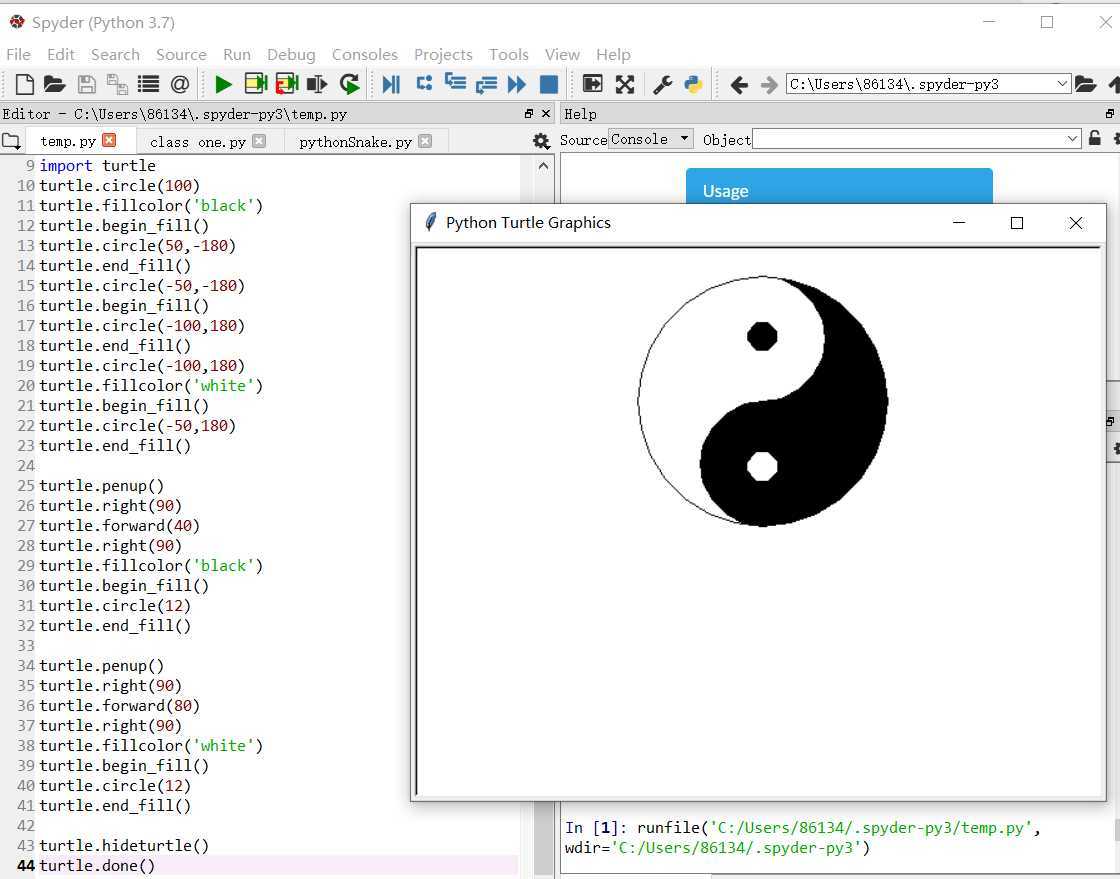Viewport: 1120px width, 879px height.
Task: Open the working directory path dropdown
Action: pos(1062,84)
